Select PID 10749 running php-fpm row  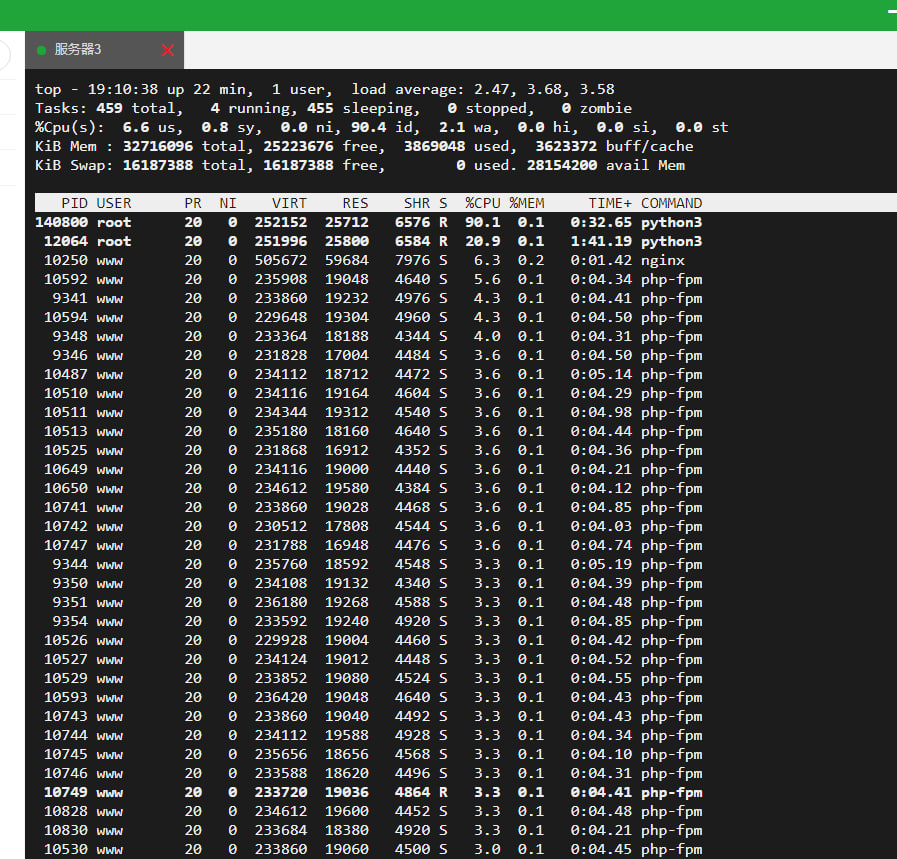66,792
